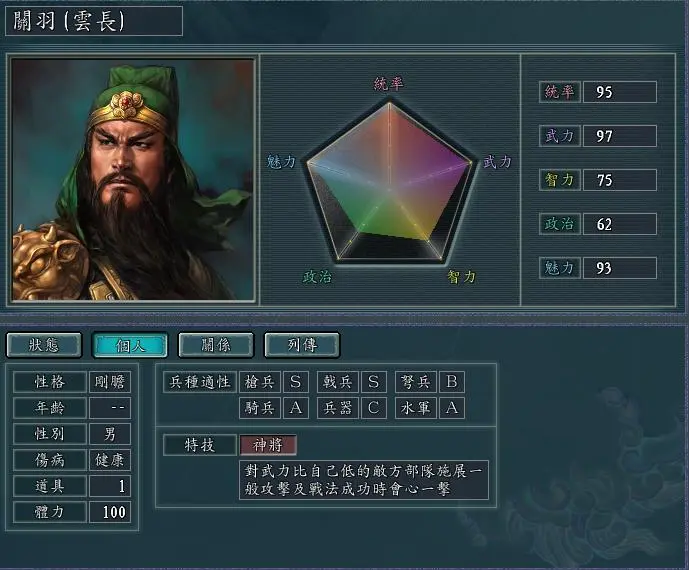This screenshot has height=570, width=689.
Task: Click the pentagon ability radar chart
Action: [x=389, y=181]
